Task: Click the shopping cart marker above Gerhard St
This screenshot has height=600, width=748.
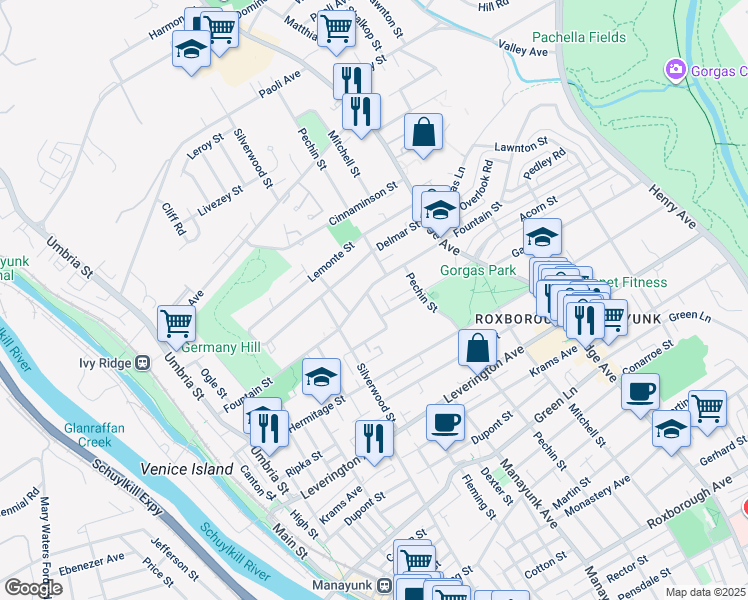Action: click(x=708, y=410)
